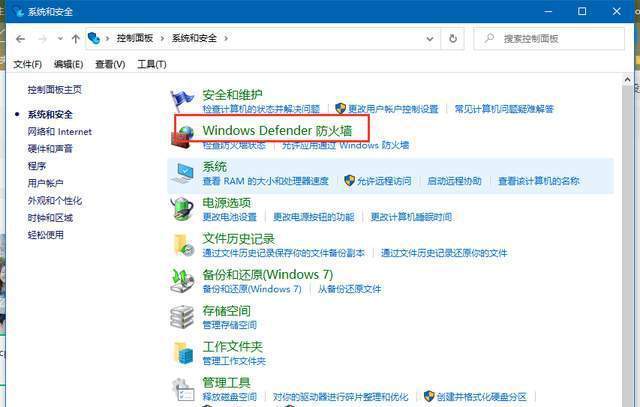640x407 pixels.
Task: Open the 文件(F) menu
Action: 27,64
